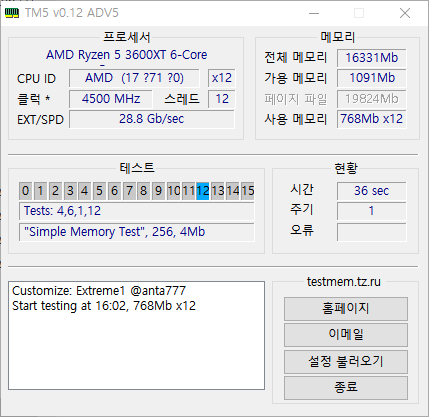Click the 28.8 Gb/sec speed field
Image resolution: width=429 pixels, height=417 pixels.
click(x=152, y=119)
